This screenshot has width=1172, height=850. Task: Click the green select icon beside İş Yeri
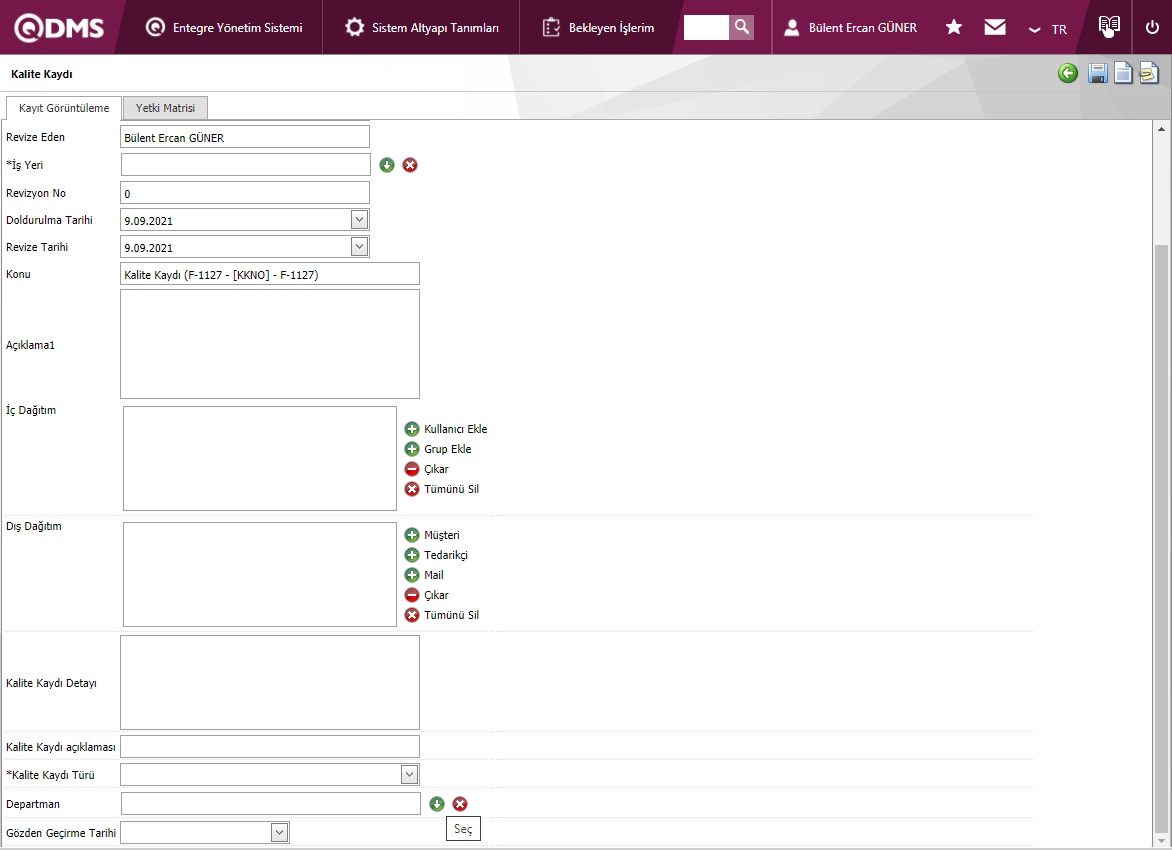pyautogui.click(x=387, y=165)
